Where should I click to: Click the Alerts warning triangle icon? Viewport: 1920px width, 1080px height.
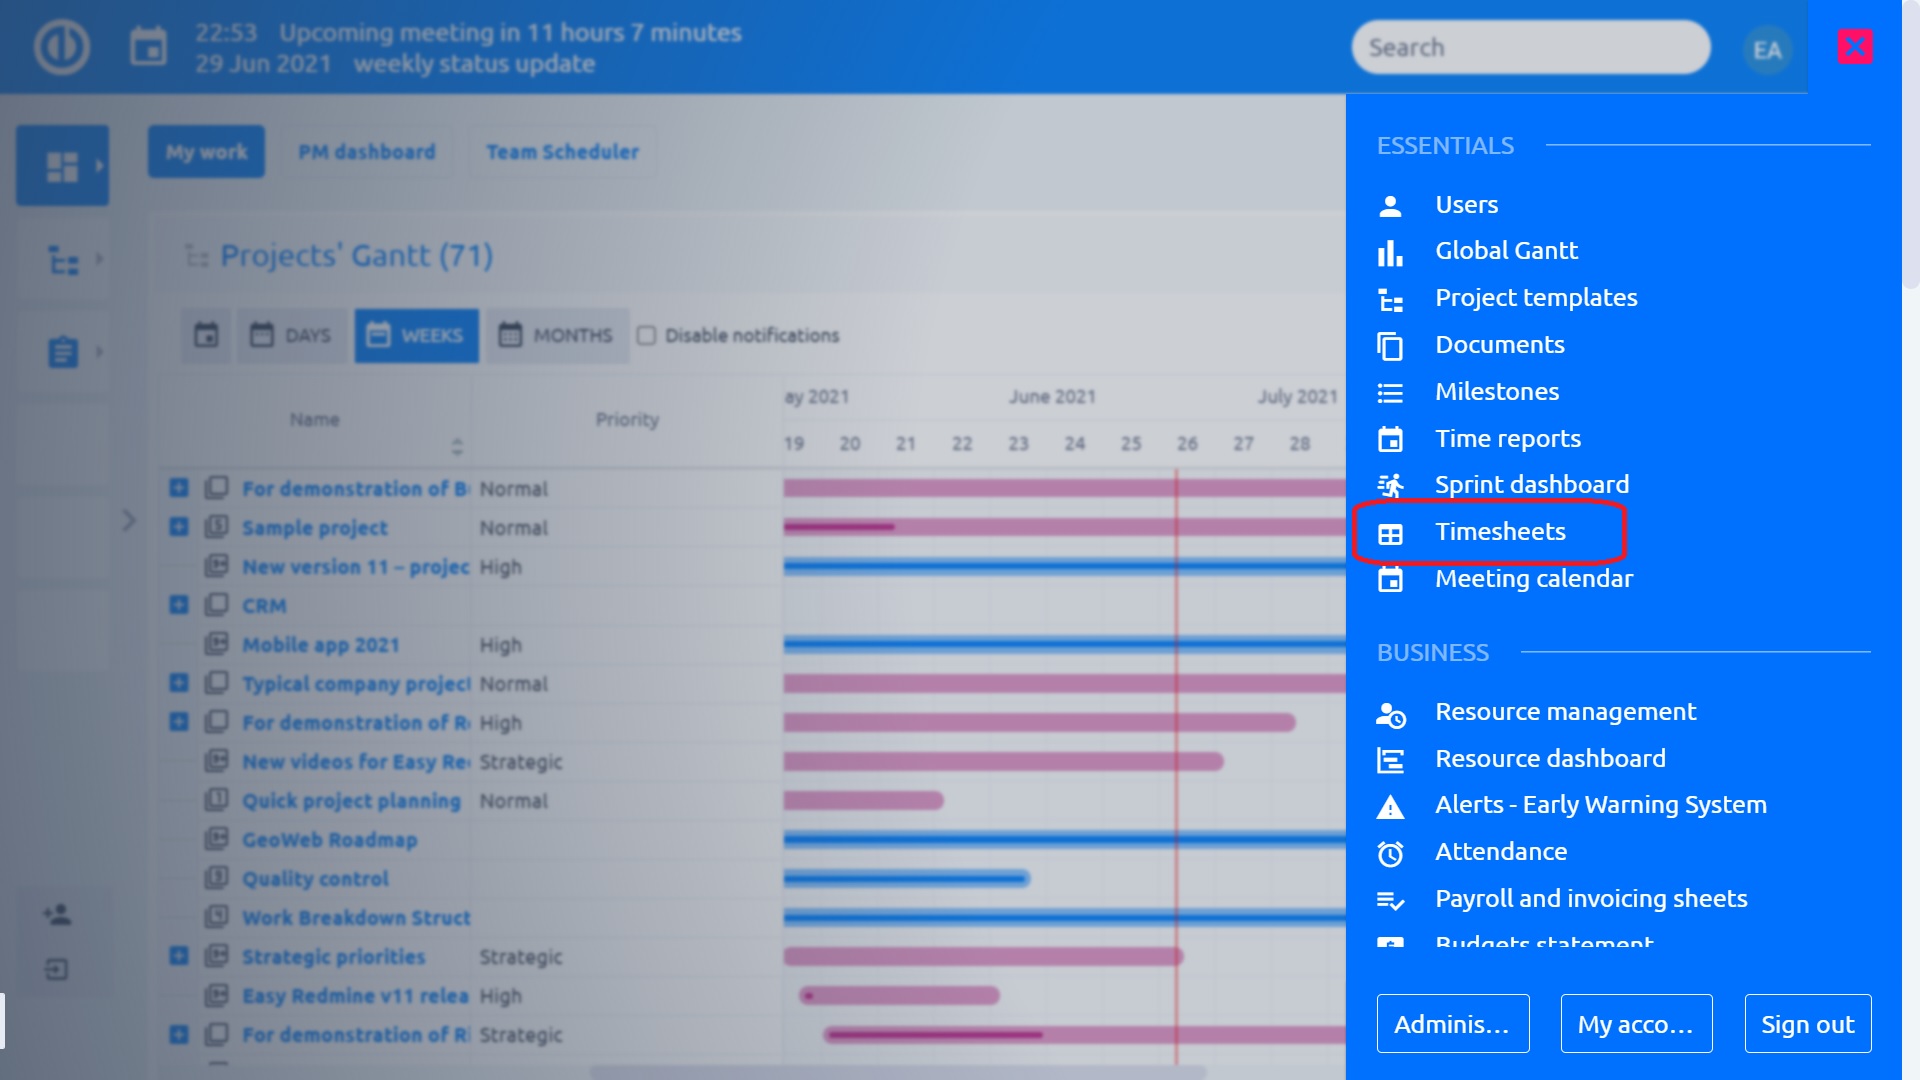(x=1390, y=805)
